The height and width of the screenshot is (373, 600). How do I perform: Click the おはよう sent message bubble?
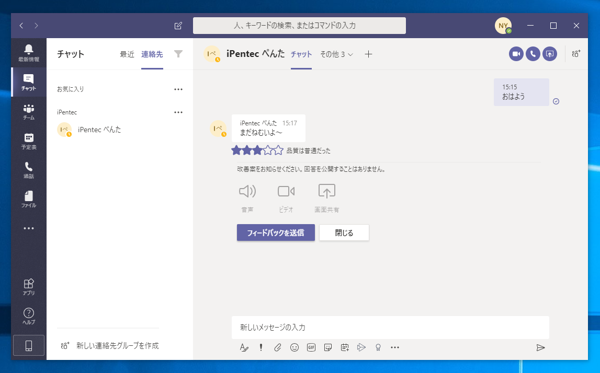tap(521, 92)
